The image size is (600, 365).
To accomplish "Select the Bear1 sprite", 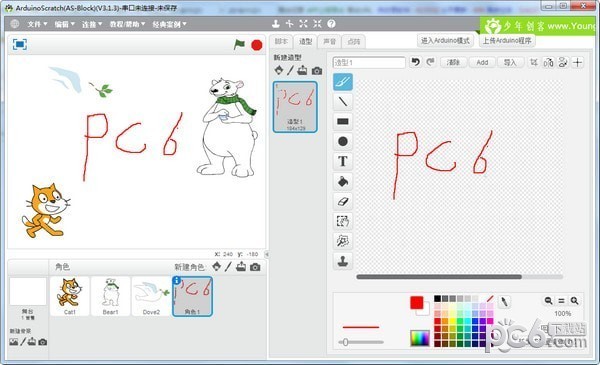I will [x=111, y=297].
